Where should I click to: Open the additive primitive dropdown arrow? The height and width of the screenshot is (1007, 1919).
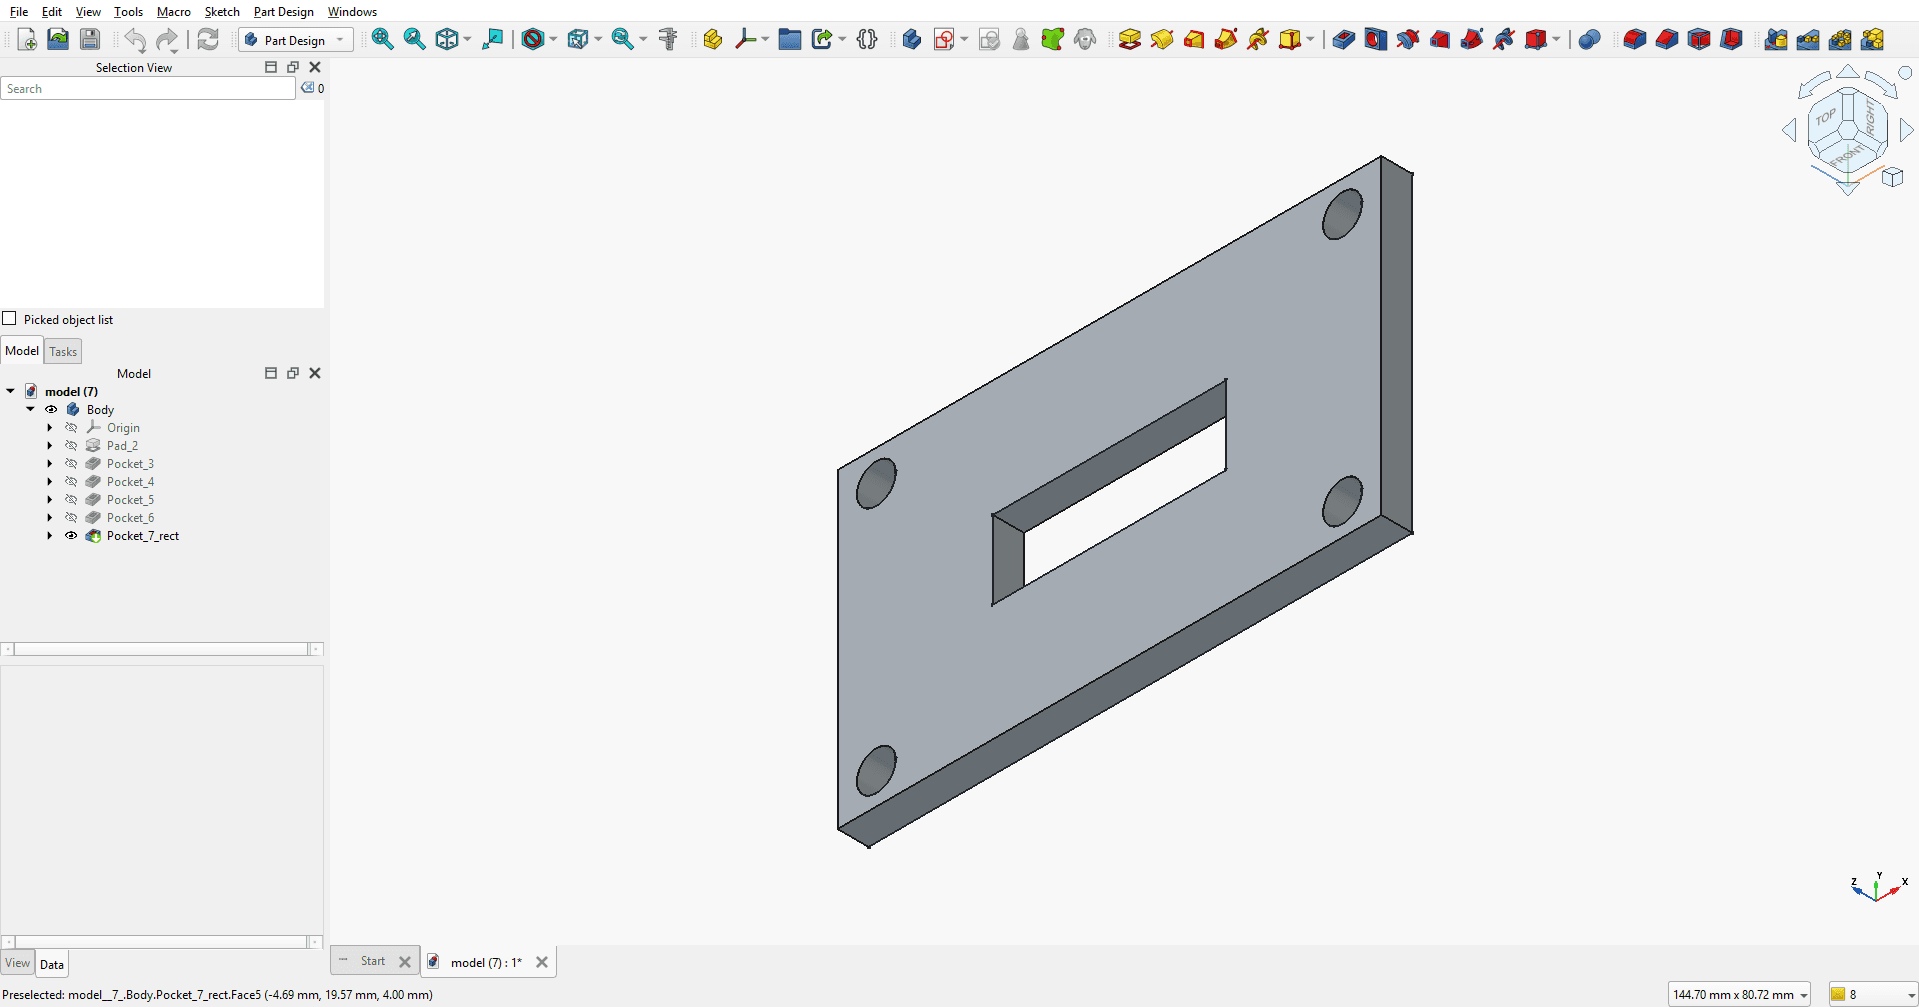1310,40
